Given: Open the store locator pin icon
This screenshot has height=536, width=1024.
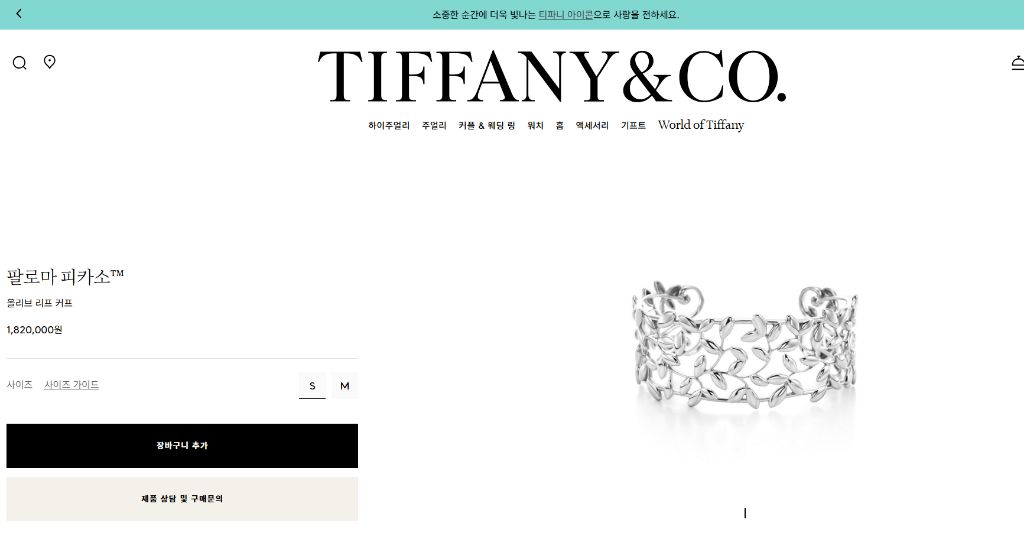Looking at the screenshot, I should [50, 62].
